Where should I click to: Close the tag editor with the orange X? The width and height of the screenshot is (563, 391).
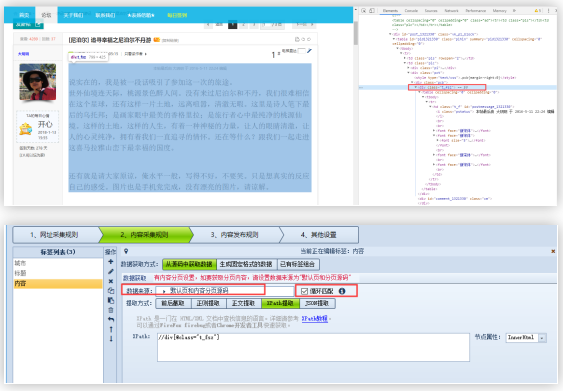click(x=553, y=251)
